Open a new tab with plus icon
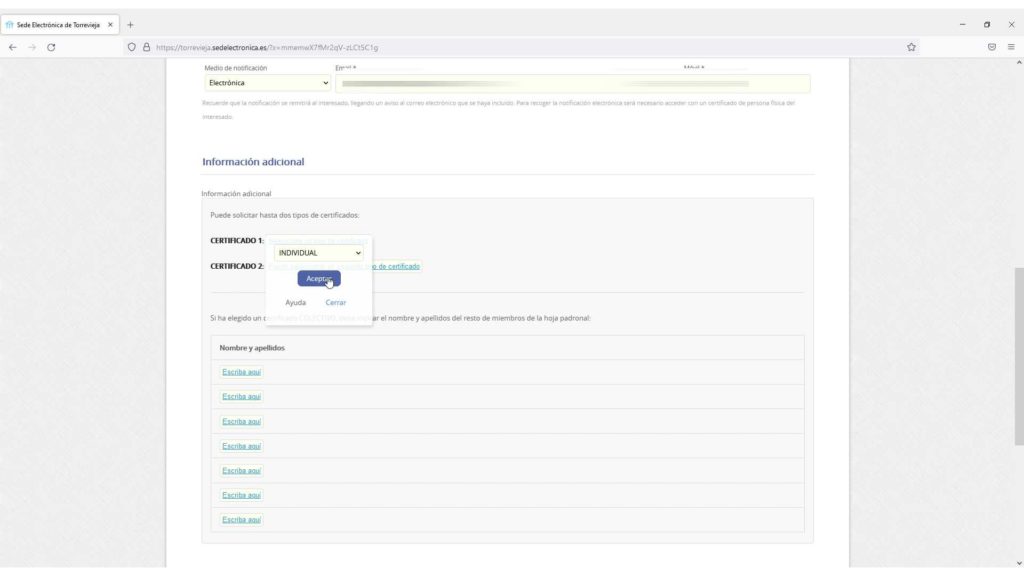The height and width of the screenshot is (576, 1024). tap(130, 25)
